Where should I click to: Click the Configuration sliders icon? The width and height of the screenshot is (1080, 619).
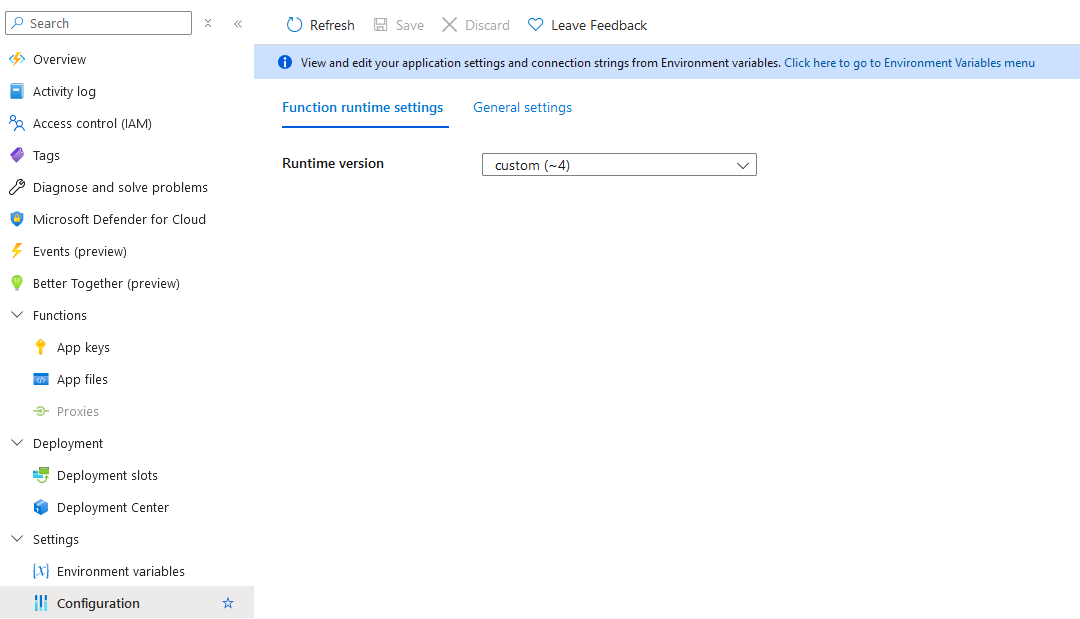pyautogui.click(x=41, y=603)
